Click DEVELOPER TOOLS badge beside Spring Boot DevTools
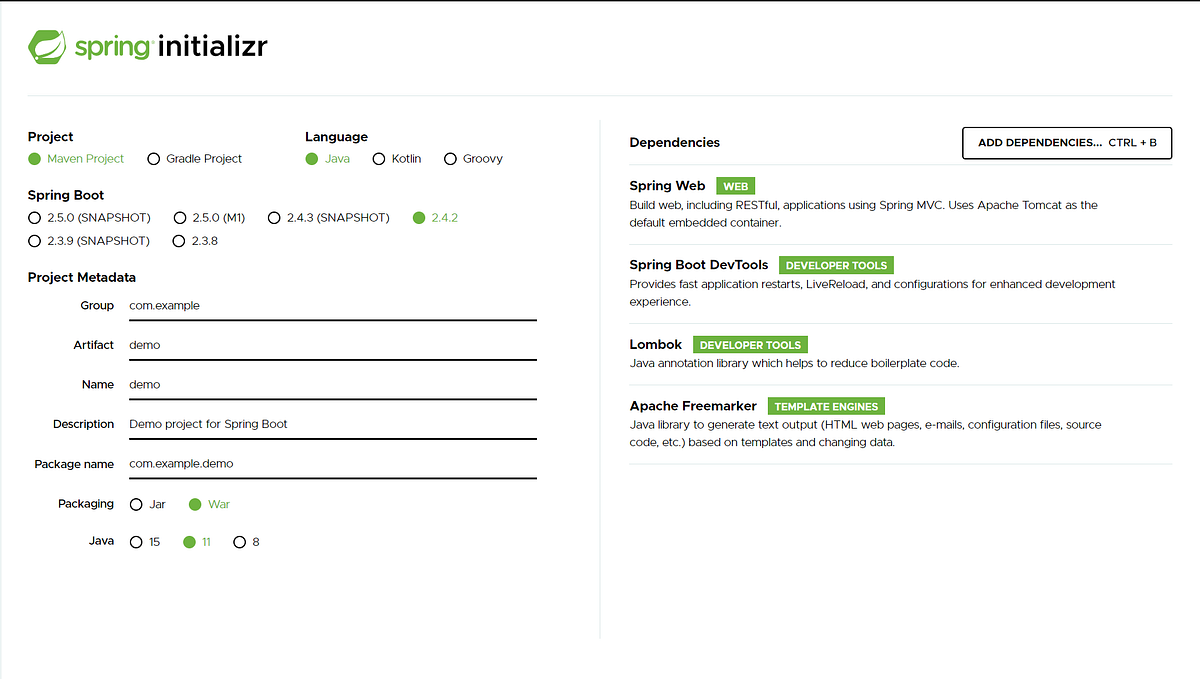This screenshot has height=679, width=1200. pyautogui.click(x=836, y=265)
